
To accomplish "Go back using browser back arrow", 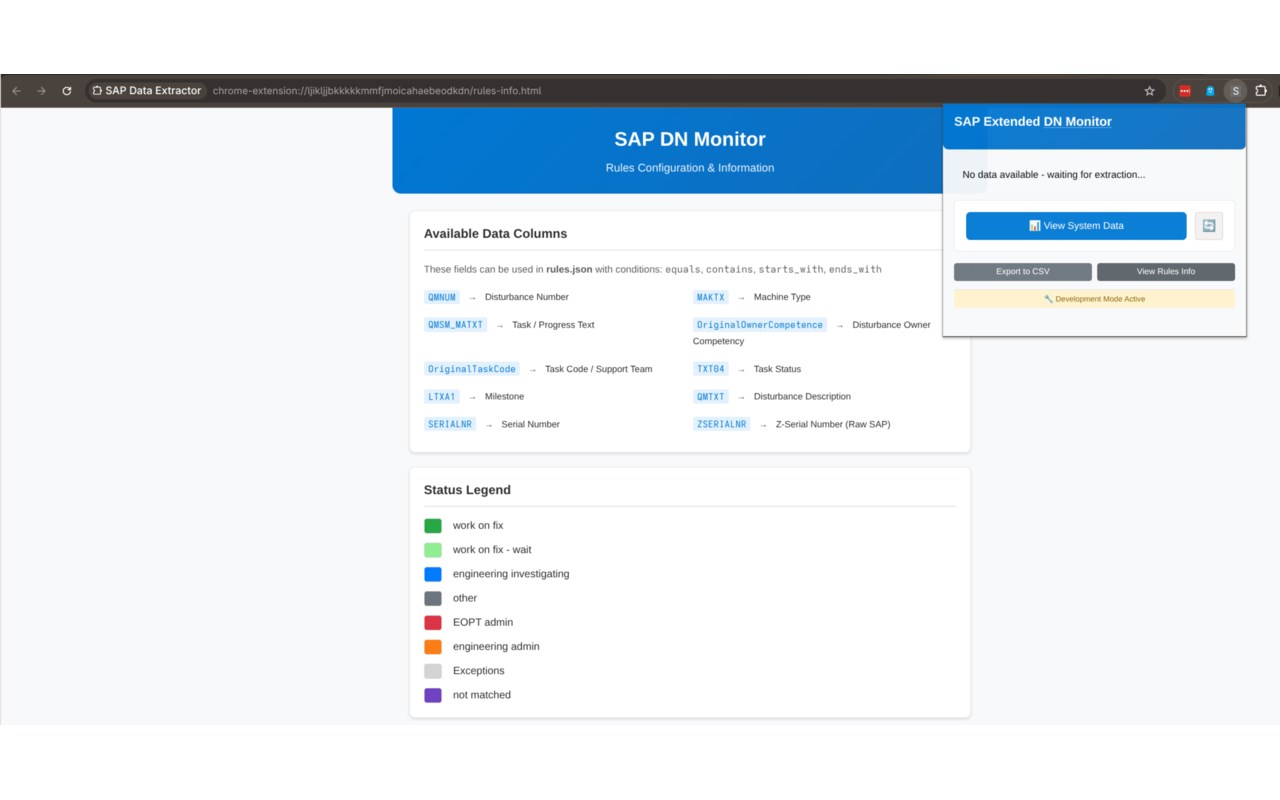I will click(16, 91).
